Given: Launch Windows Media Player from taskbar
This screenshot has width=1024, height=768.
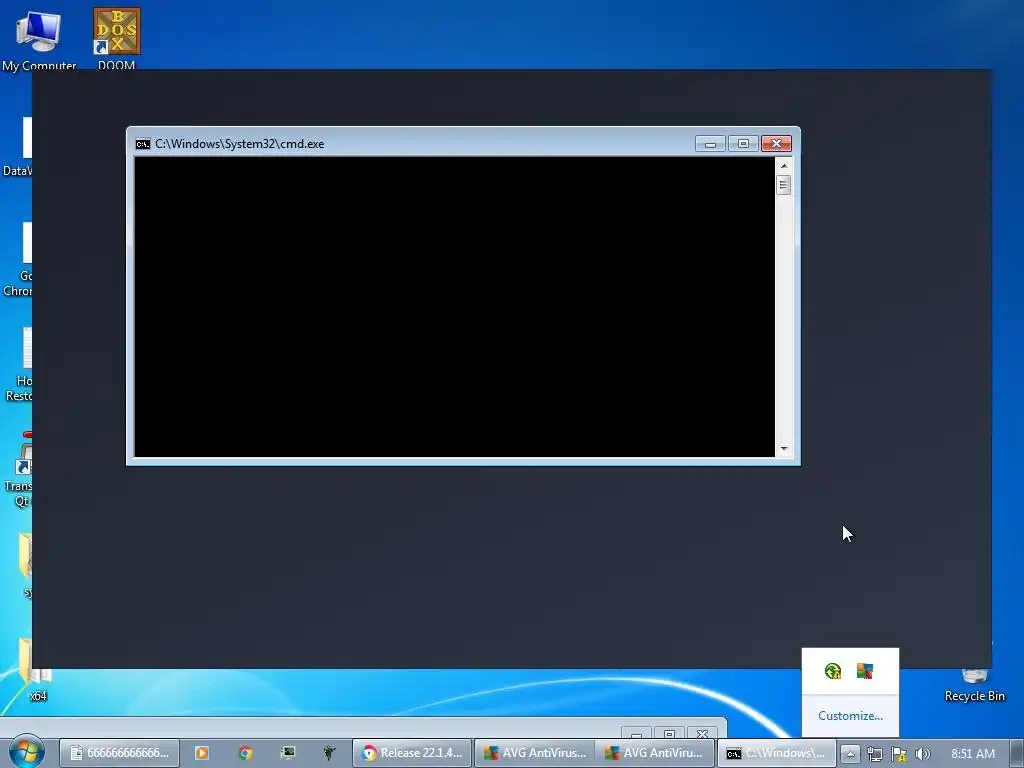Looking at the screenshot, I should tap(202, 753).
